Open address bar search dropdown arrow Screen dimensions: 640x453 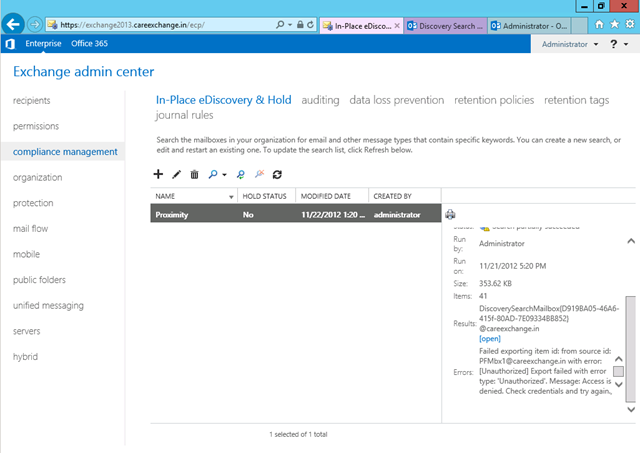pos(290,25)
